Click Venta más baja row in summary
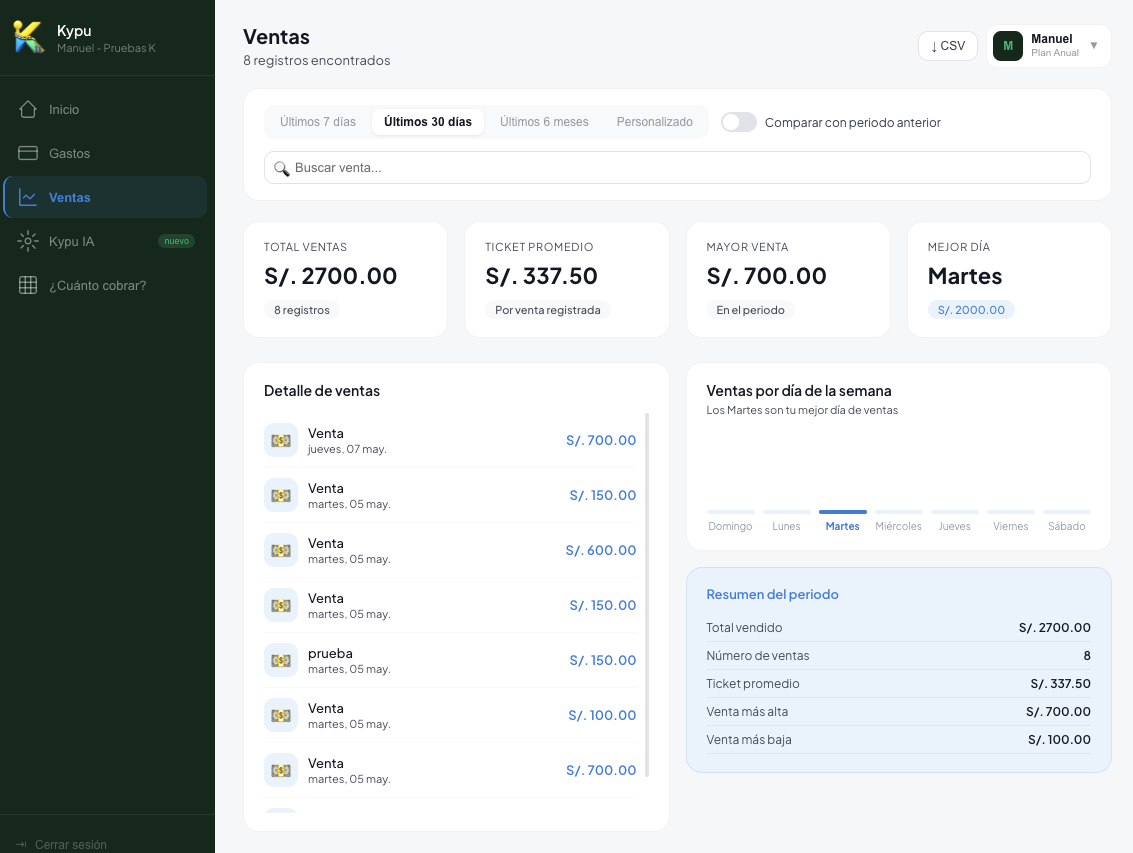The image size is (1133, 853). pos(898,740)
